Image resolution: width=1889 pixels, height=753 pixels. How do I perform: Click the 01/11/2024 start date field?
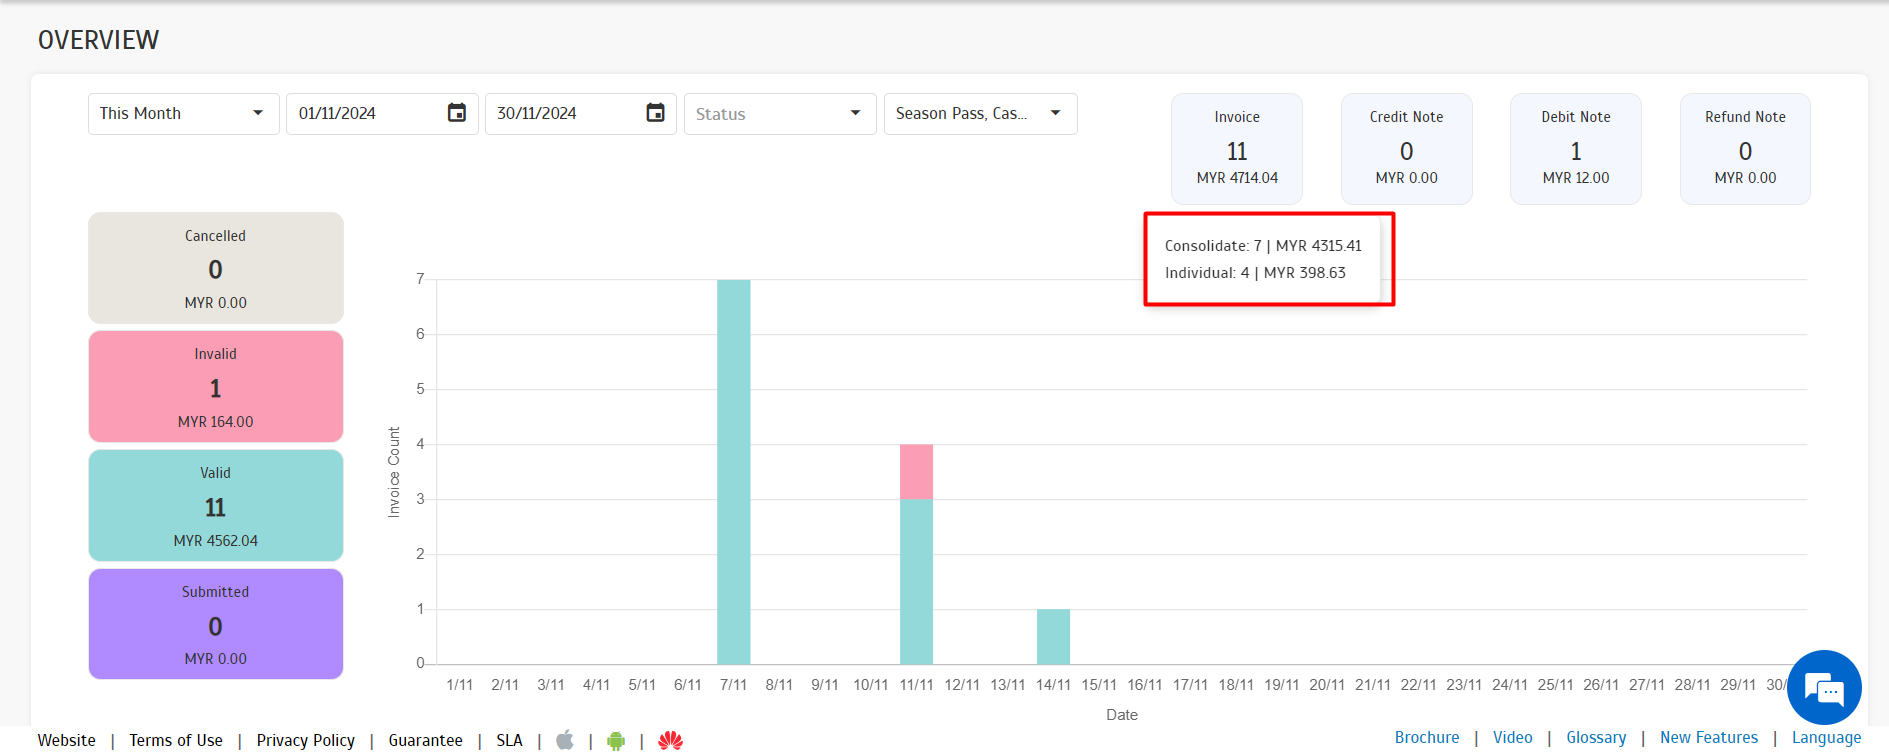coord(365,114)
